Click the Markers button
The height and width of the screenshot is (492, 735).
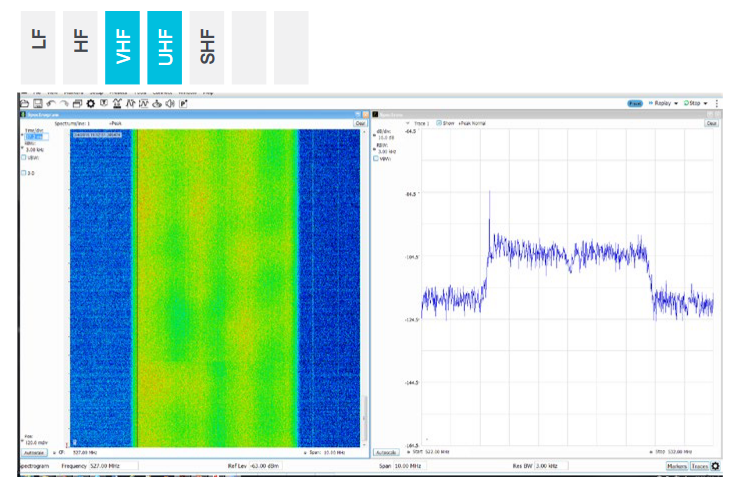(x=676, y=466)
